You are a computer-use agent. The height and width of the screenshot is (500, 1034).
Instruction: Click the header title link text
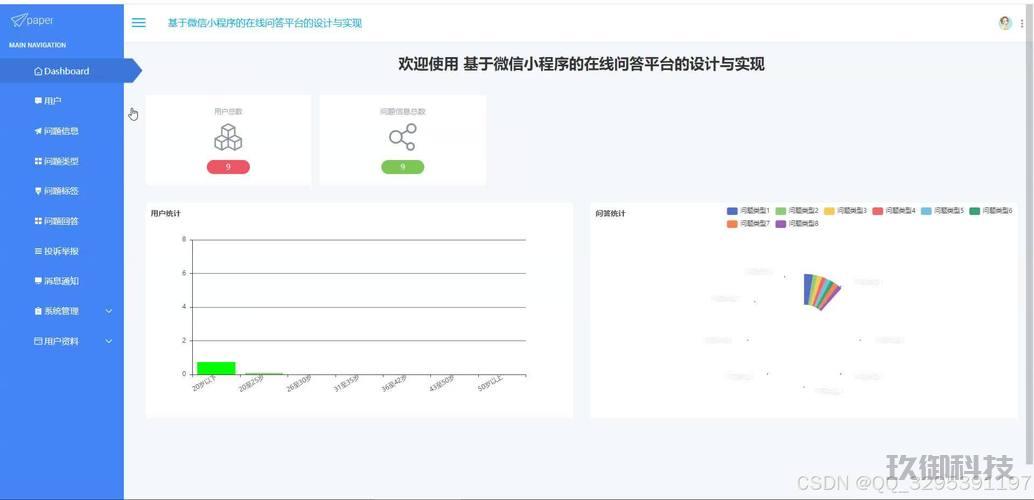(x=264, y=23)
